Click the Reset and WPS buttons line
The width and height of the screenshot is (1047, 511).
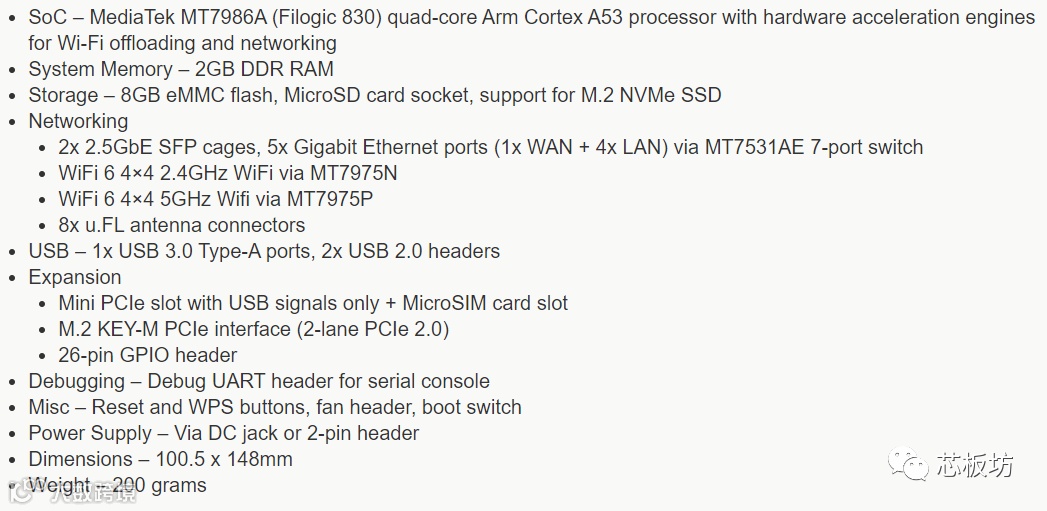click(x=275, y=407)
